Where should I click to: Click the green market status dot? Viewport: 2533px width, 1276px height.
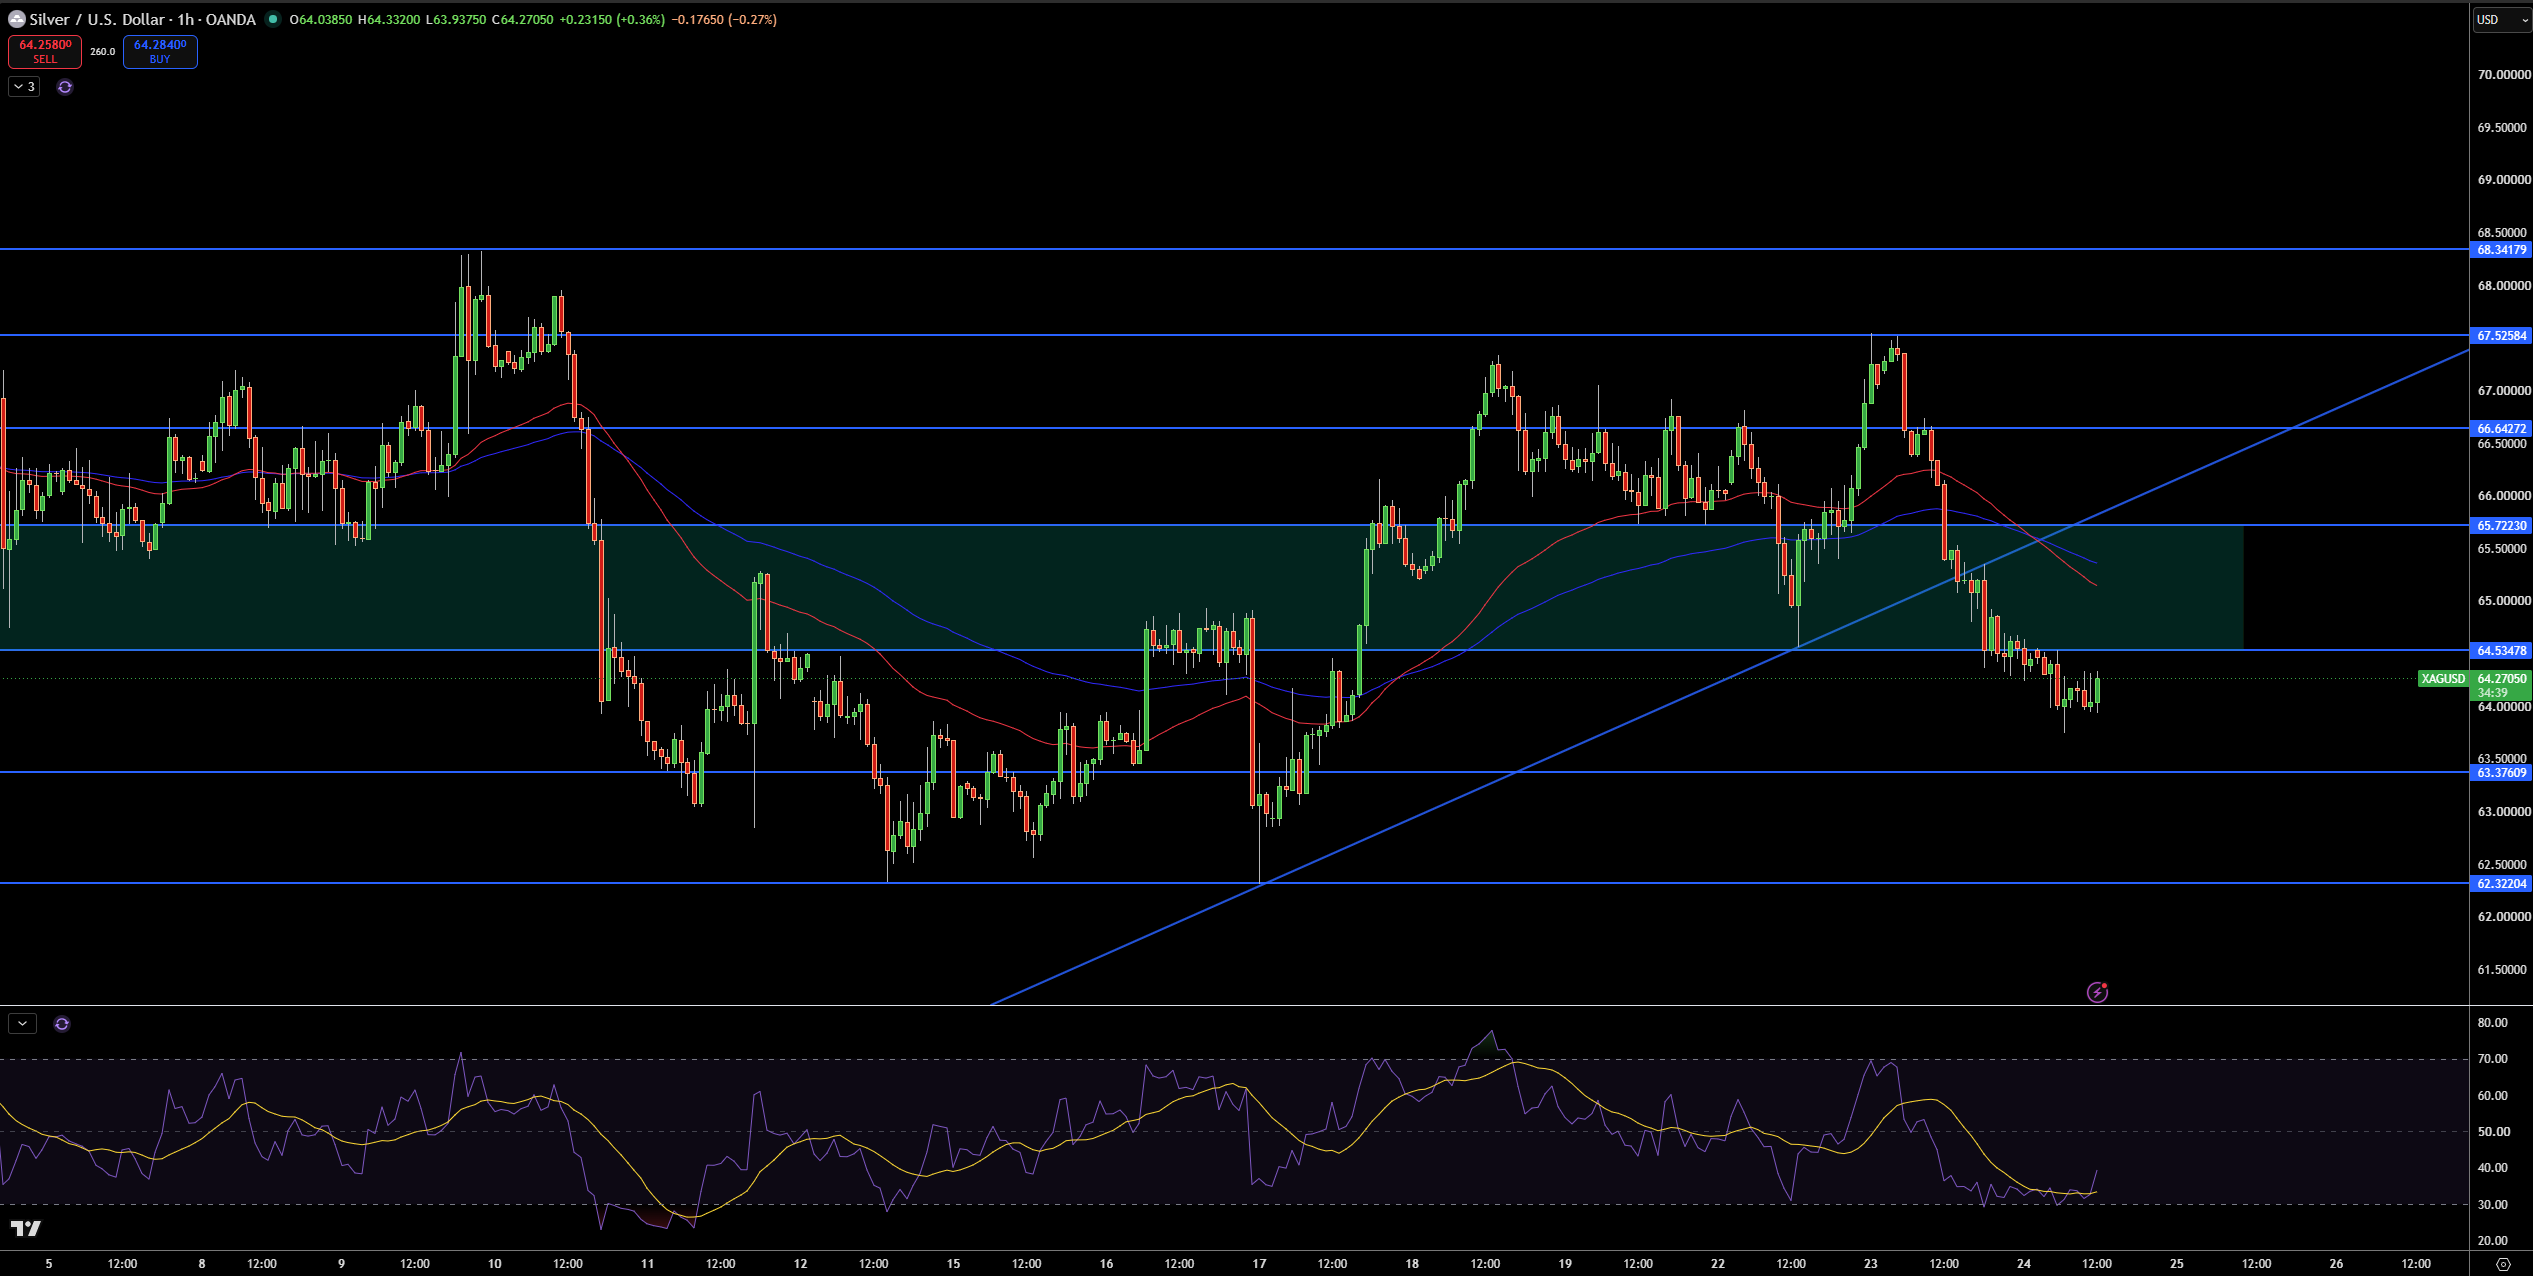pyautogui.click(x=272, y=19)
